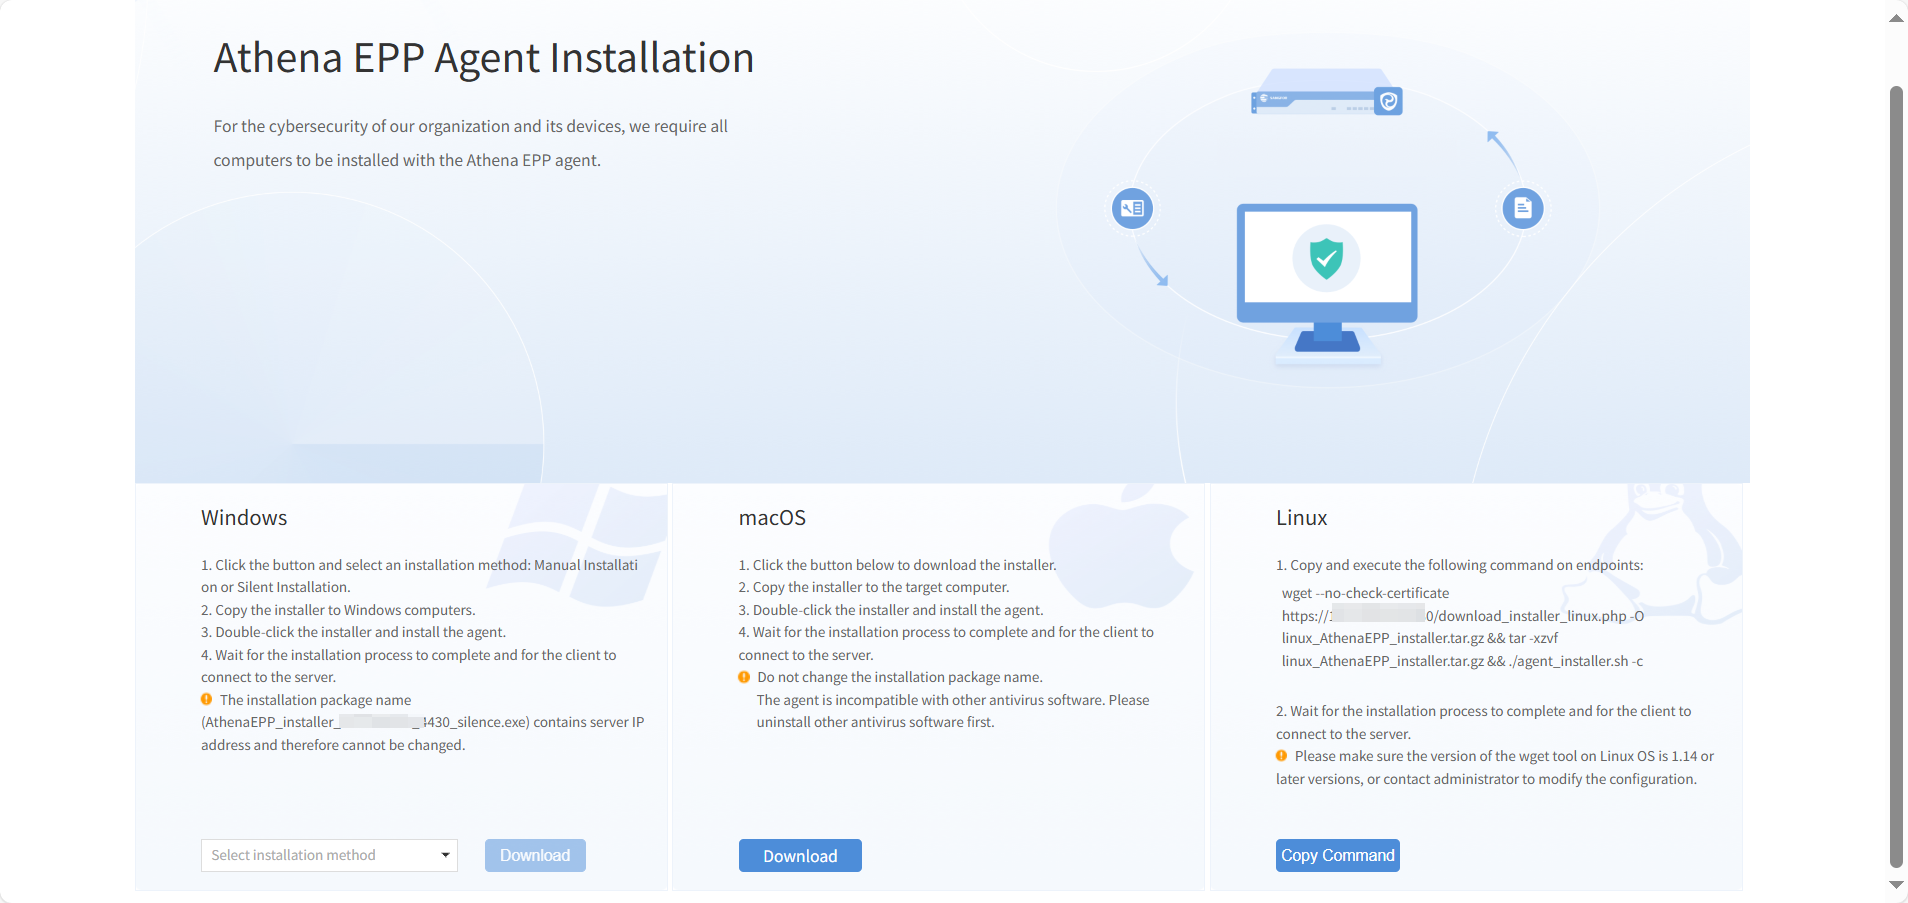Click the scrollbar down arrow
The width and height of the screenshot is (1908, 903).
(x=1896, y=885)
